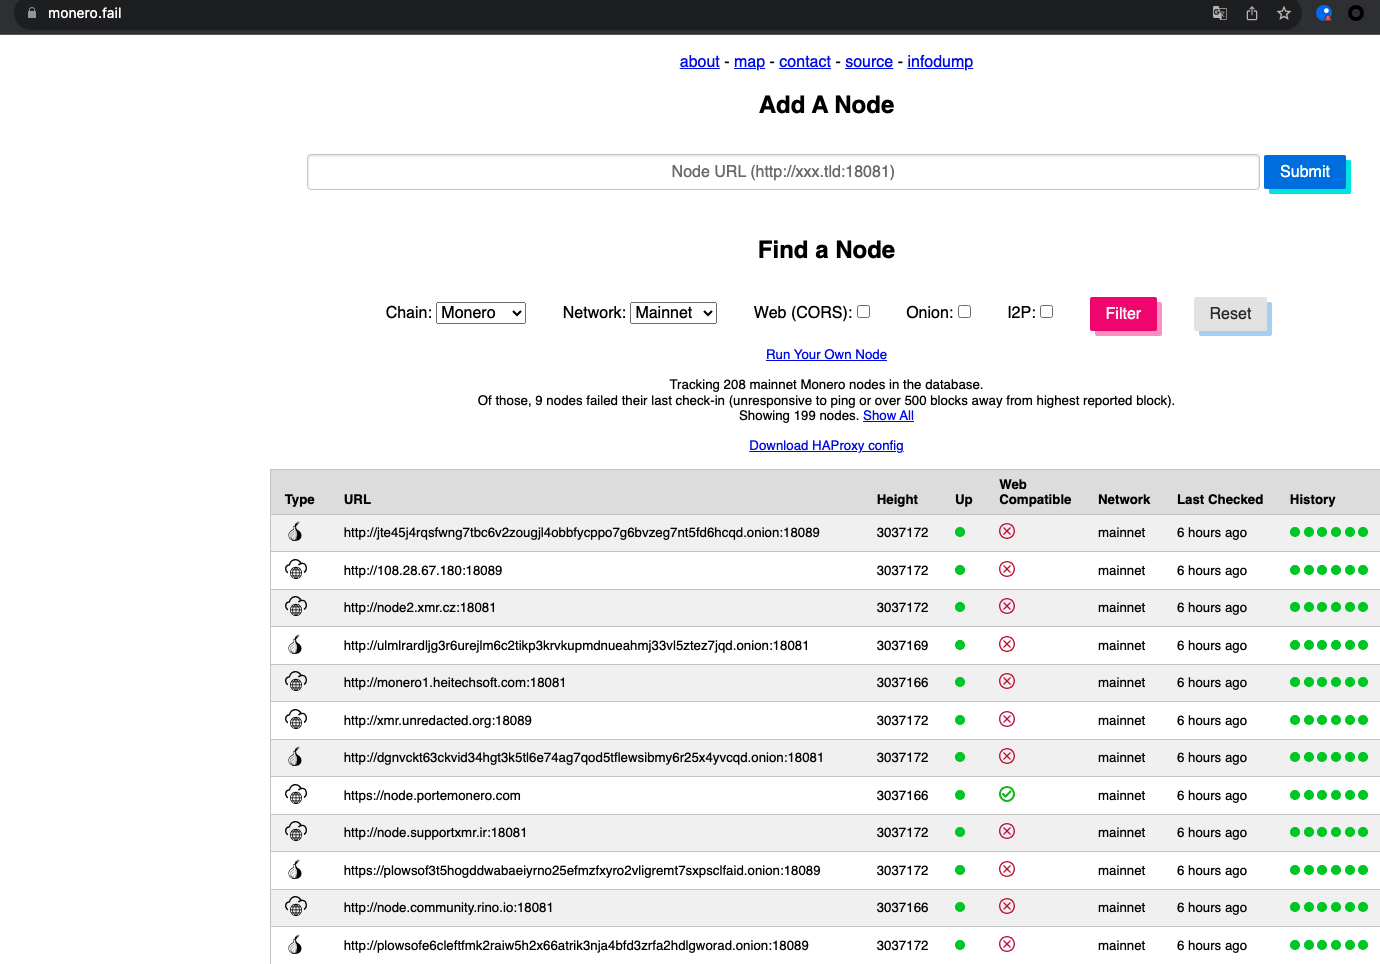Click the History column header
The height and width of the screenshot is (964, 1380).
(1312, 499)
